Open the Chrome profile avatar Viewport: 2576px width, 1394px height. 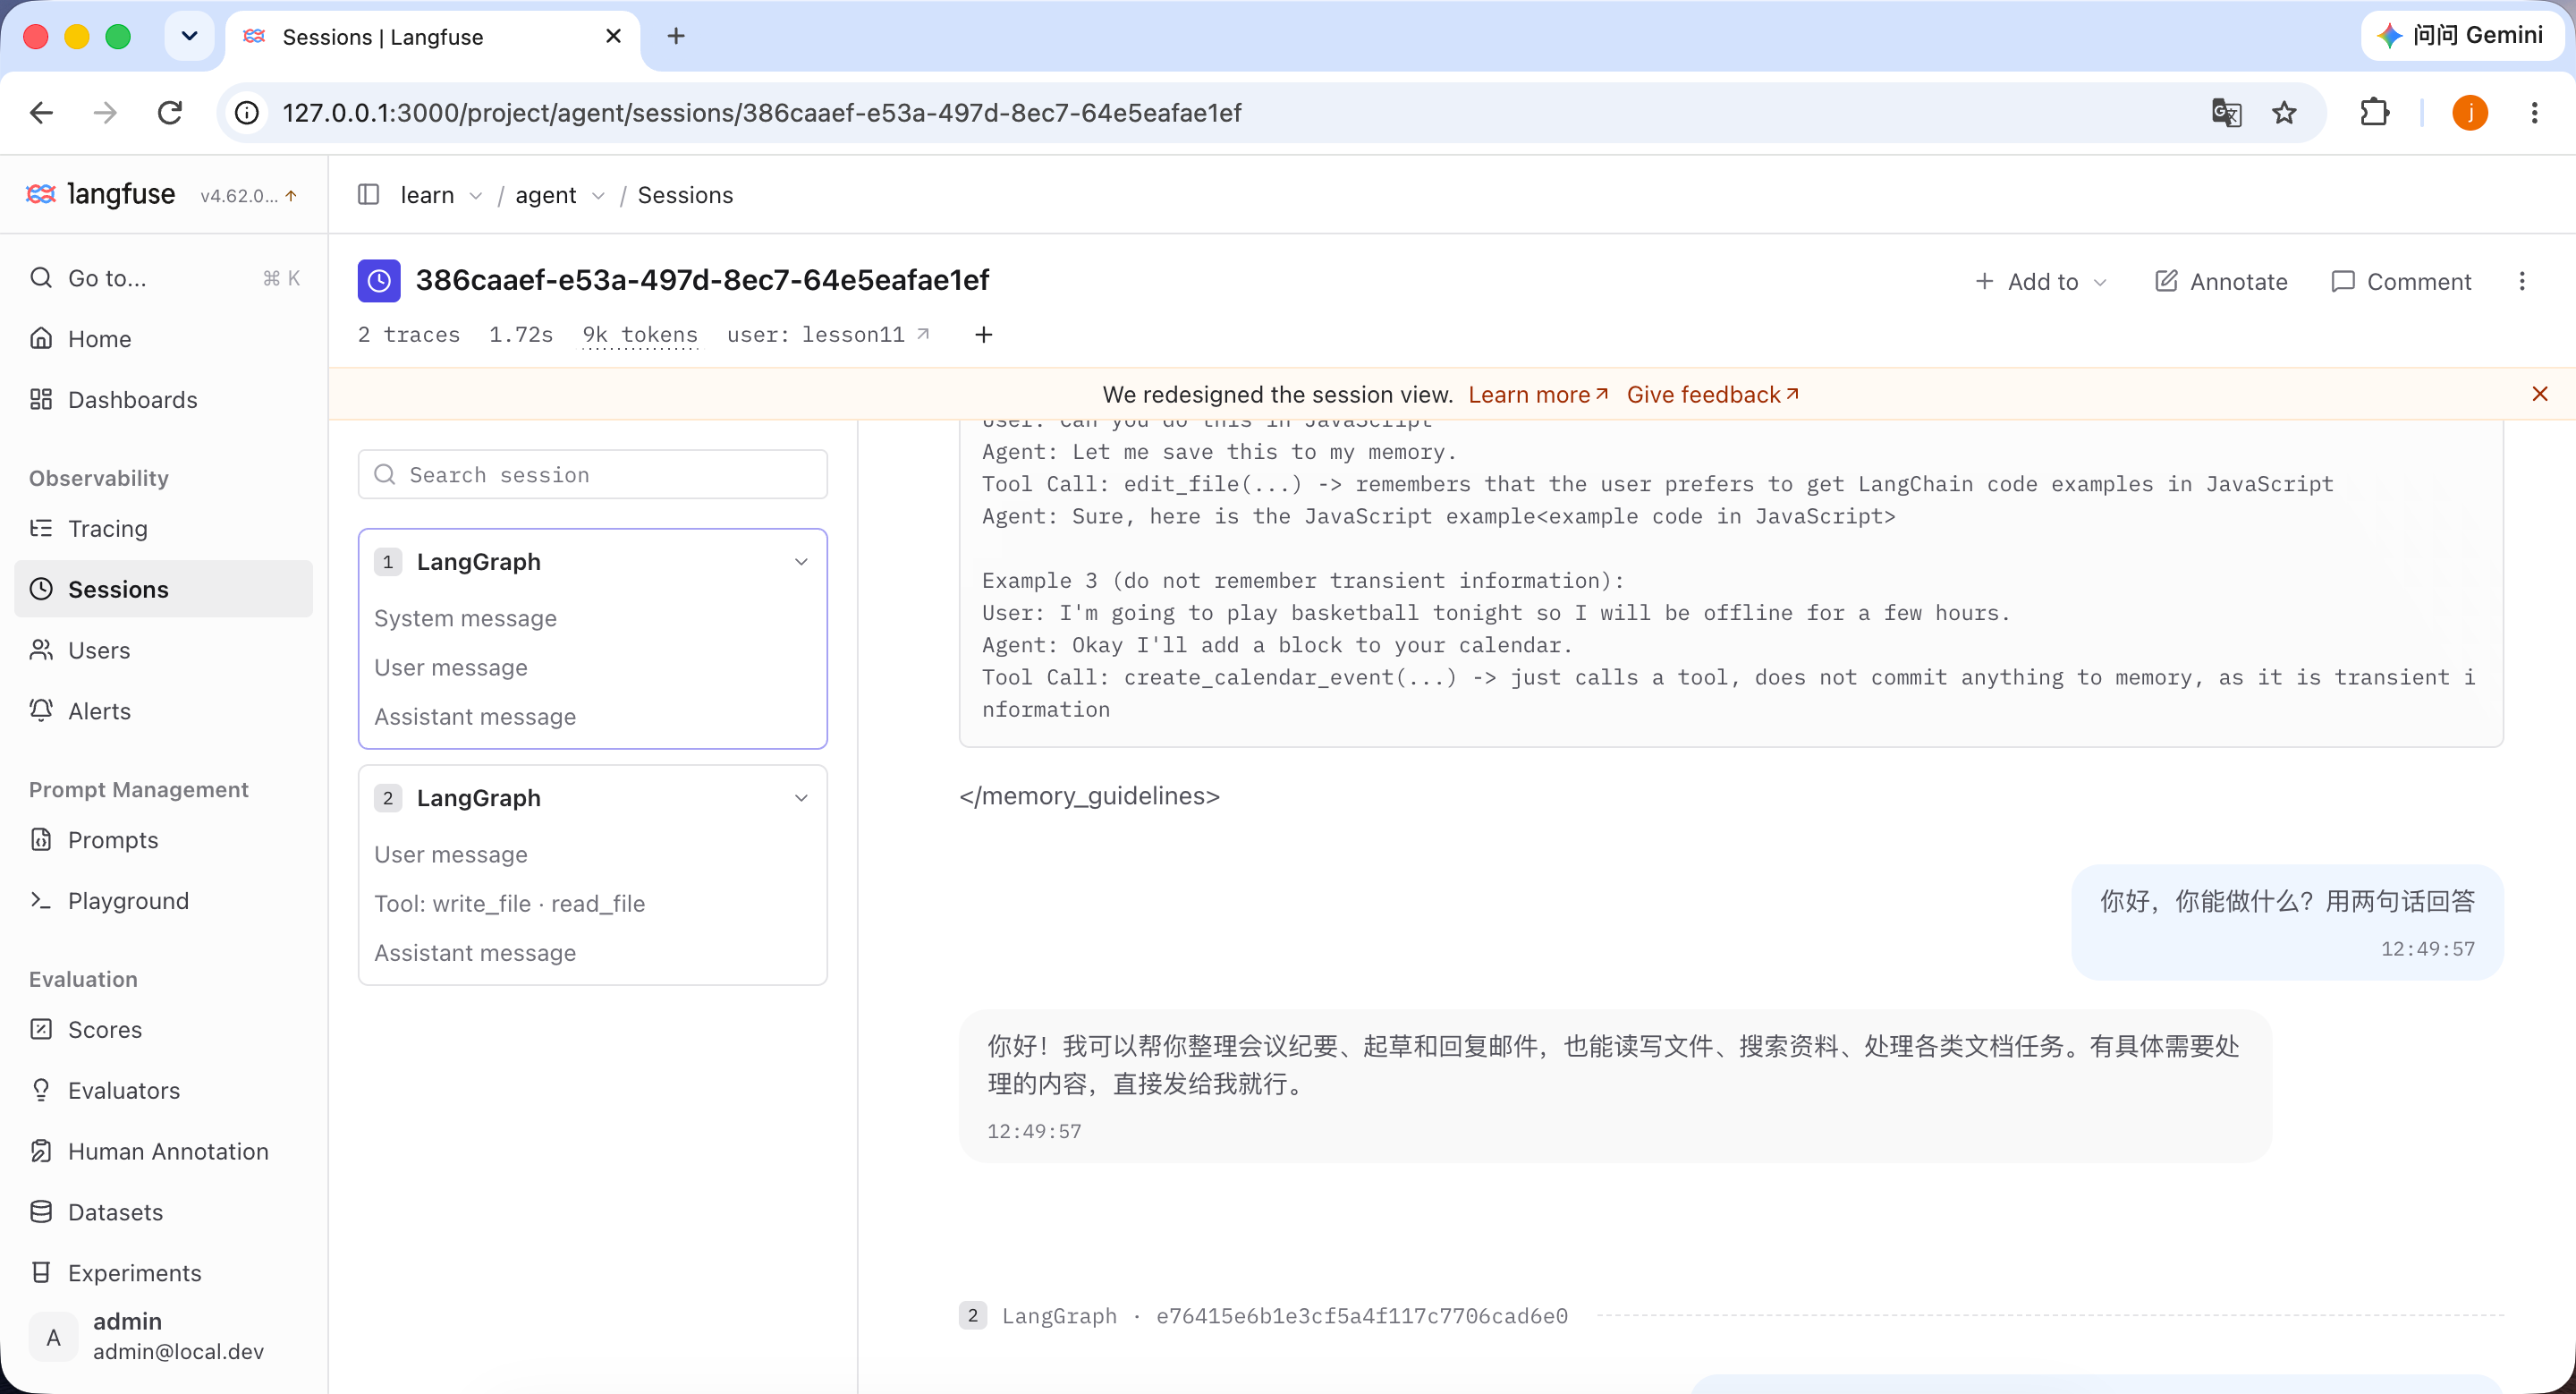click(x=2469, y=113)
